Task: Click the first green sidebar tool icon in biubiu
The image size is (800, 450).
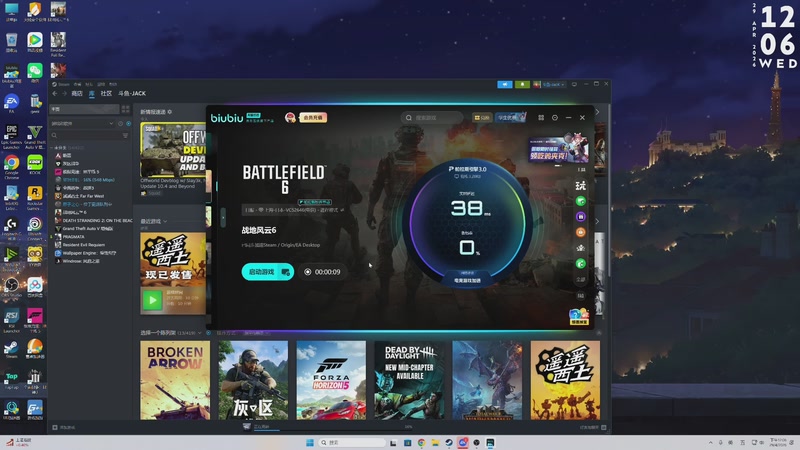Action: [581, 201]
